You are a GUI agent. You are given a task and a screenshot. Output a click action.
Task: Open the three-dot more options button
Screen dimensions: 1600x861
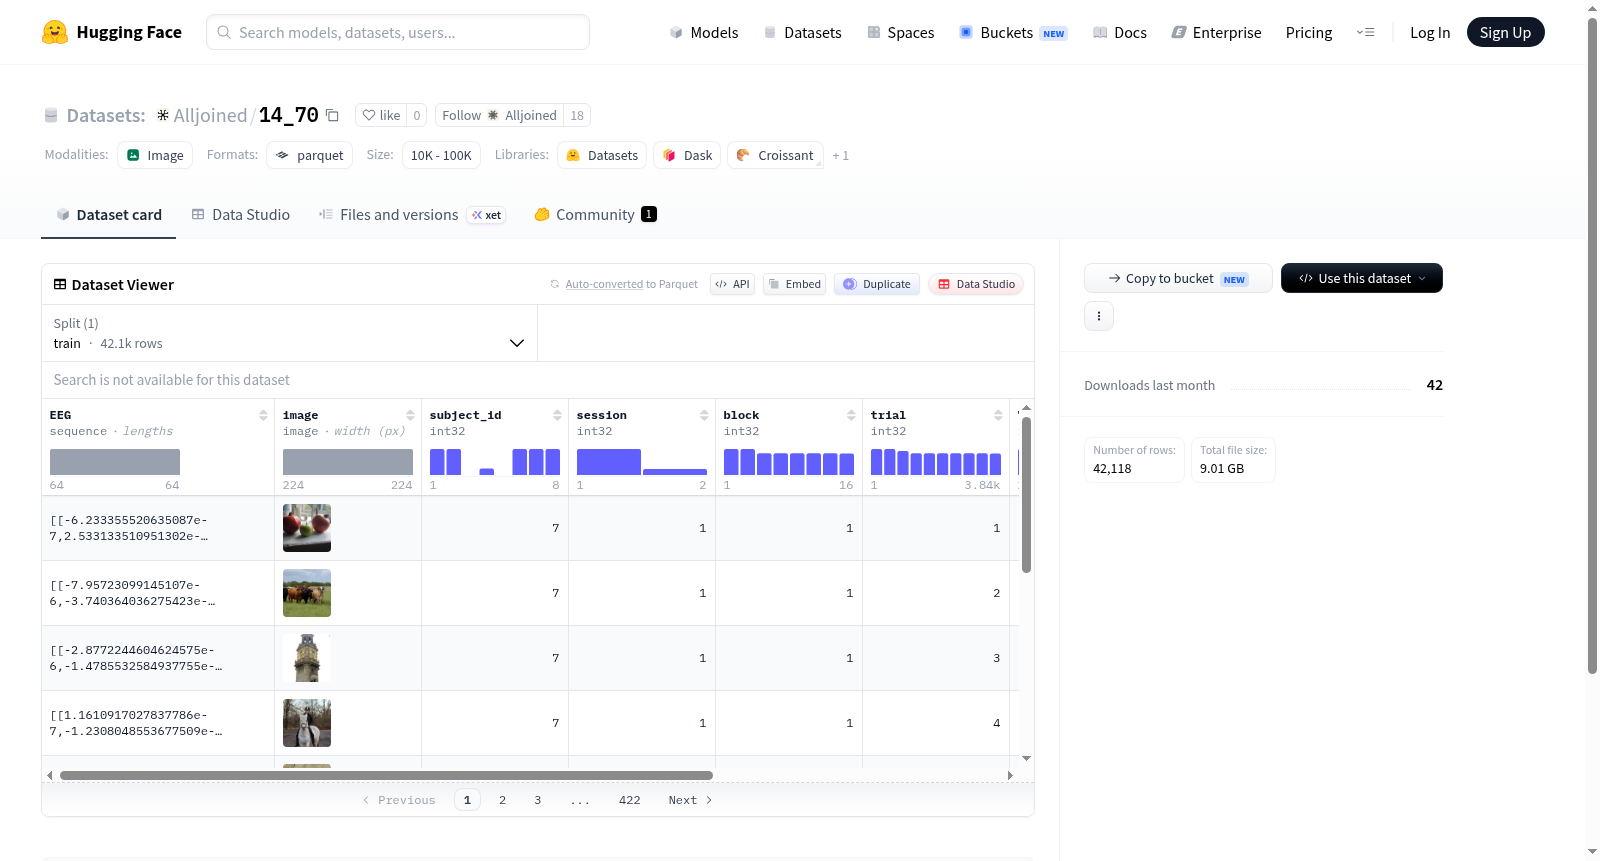(x=1099, y=316)
